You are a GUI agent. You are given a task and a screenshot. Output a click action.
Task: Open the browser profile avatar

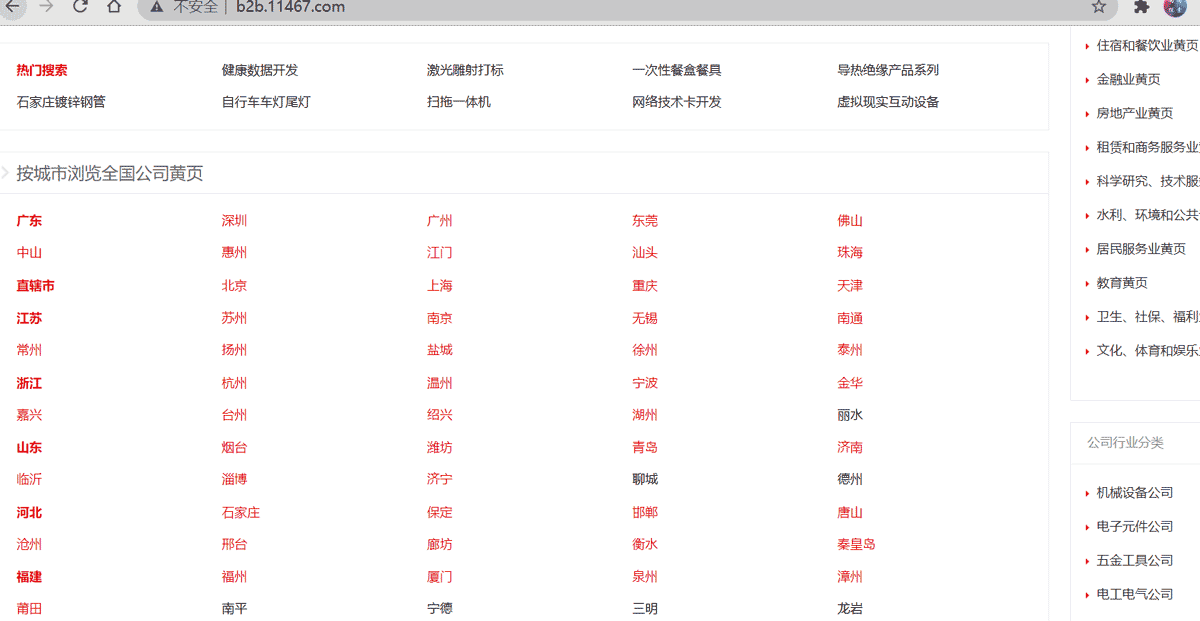1175,8
